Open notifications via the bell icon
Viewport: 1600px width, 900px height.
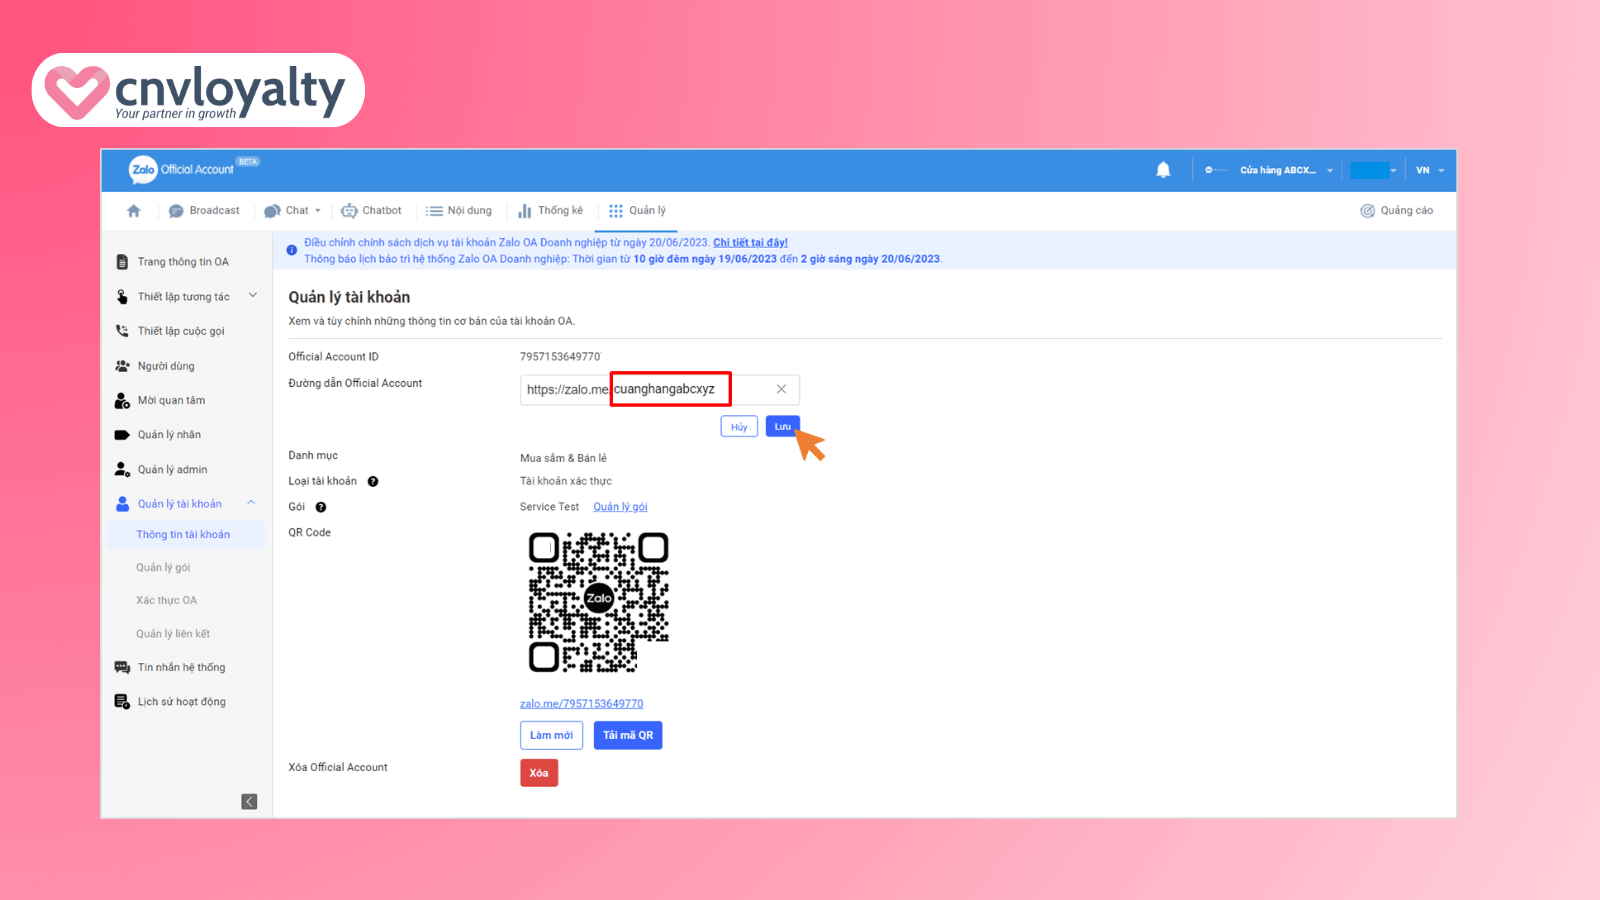click(1163, 169)
